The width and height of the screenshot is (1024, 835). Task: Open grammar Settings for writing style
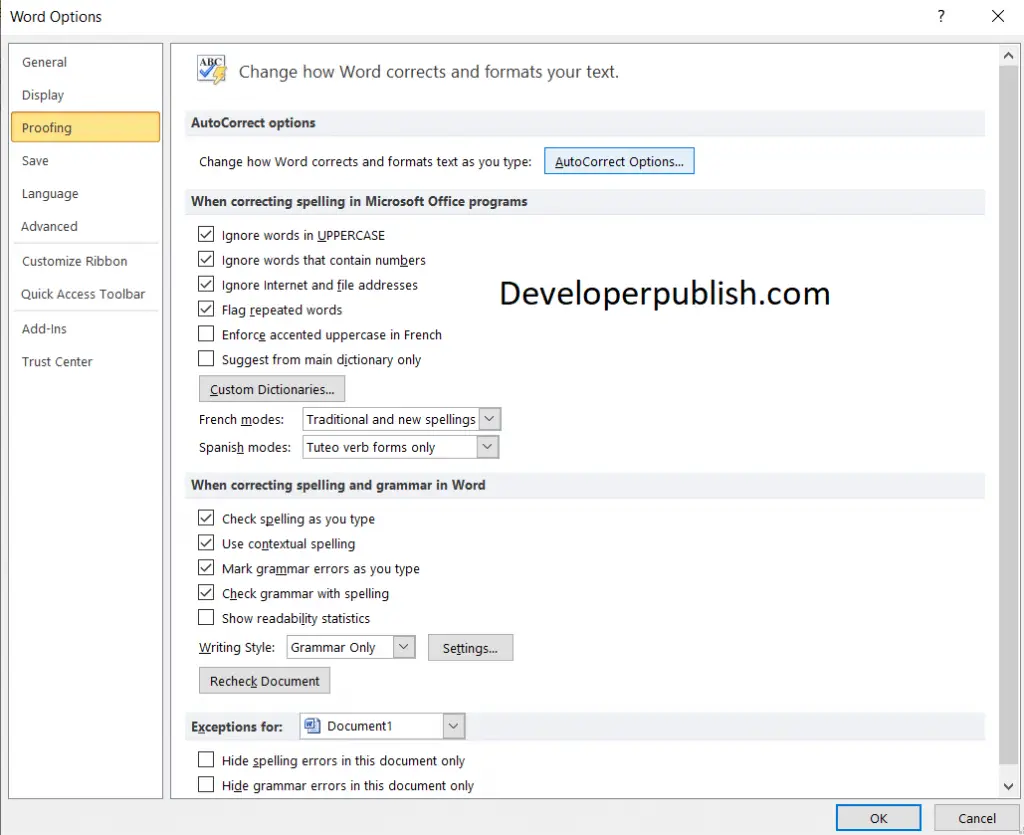coord(470,648)
